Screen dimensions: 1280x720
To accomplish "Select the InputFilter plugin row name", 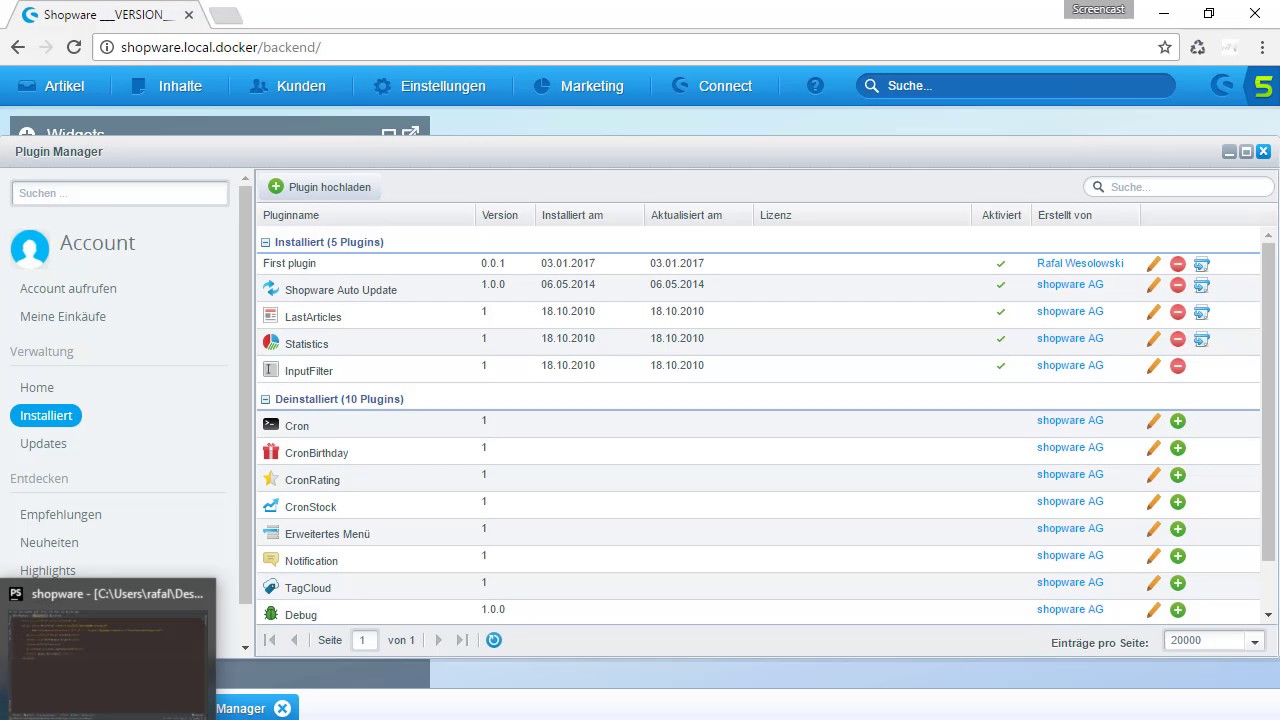I will click(x=308, y=371).
